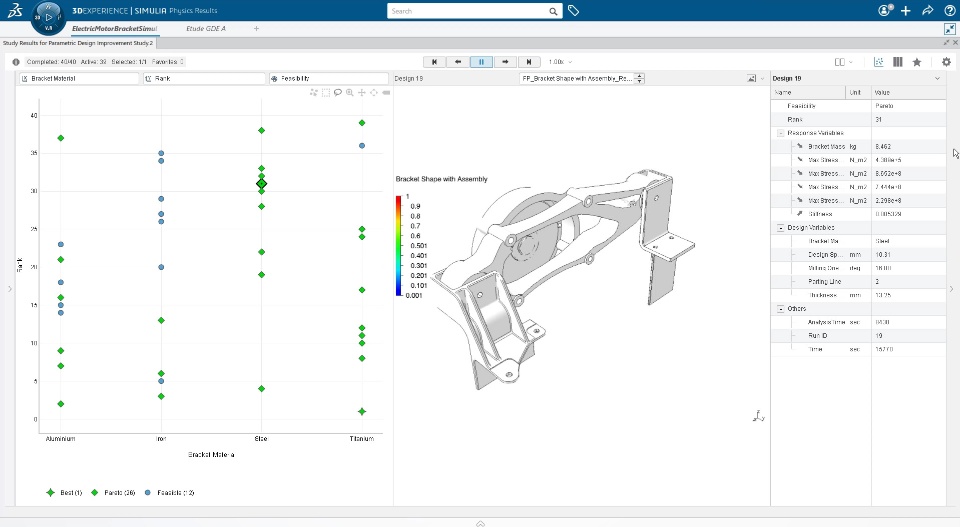Viewport: 960px width, 527px height.
Task: Select the chart lasso comment tool
Action: tap(337, 92)
